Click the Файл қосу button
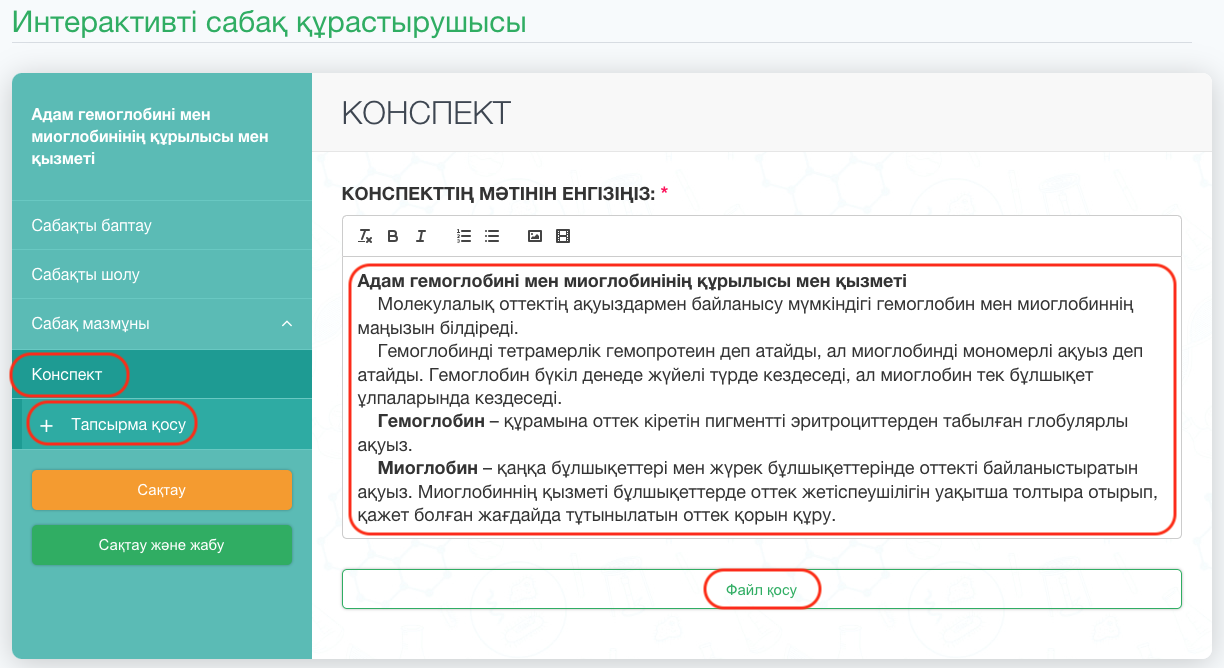Viewport: 1224px width, 668px height. 762,589
